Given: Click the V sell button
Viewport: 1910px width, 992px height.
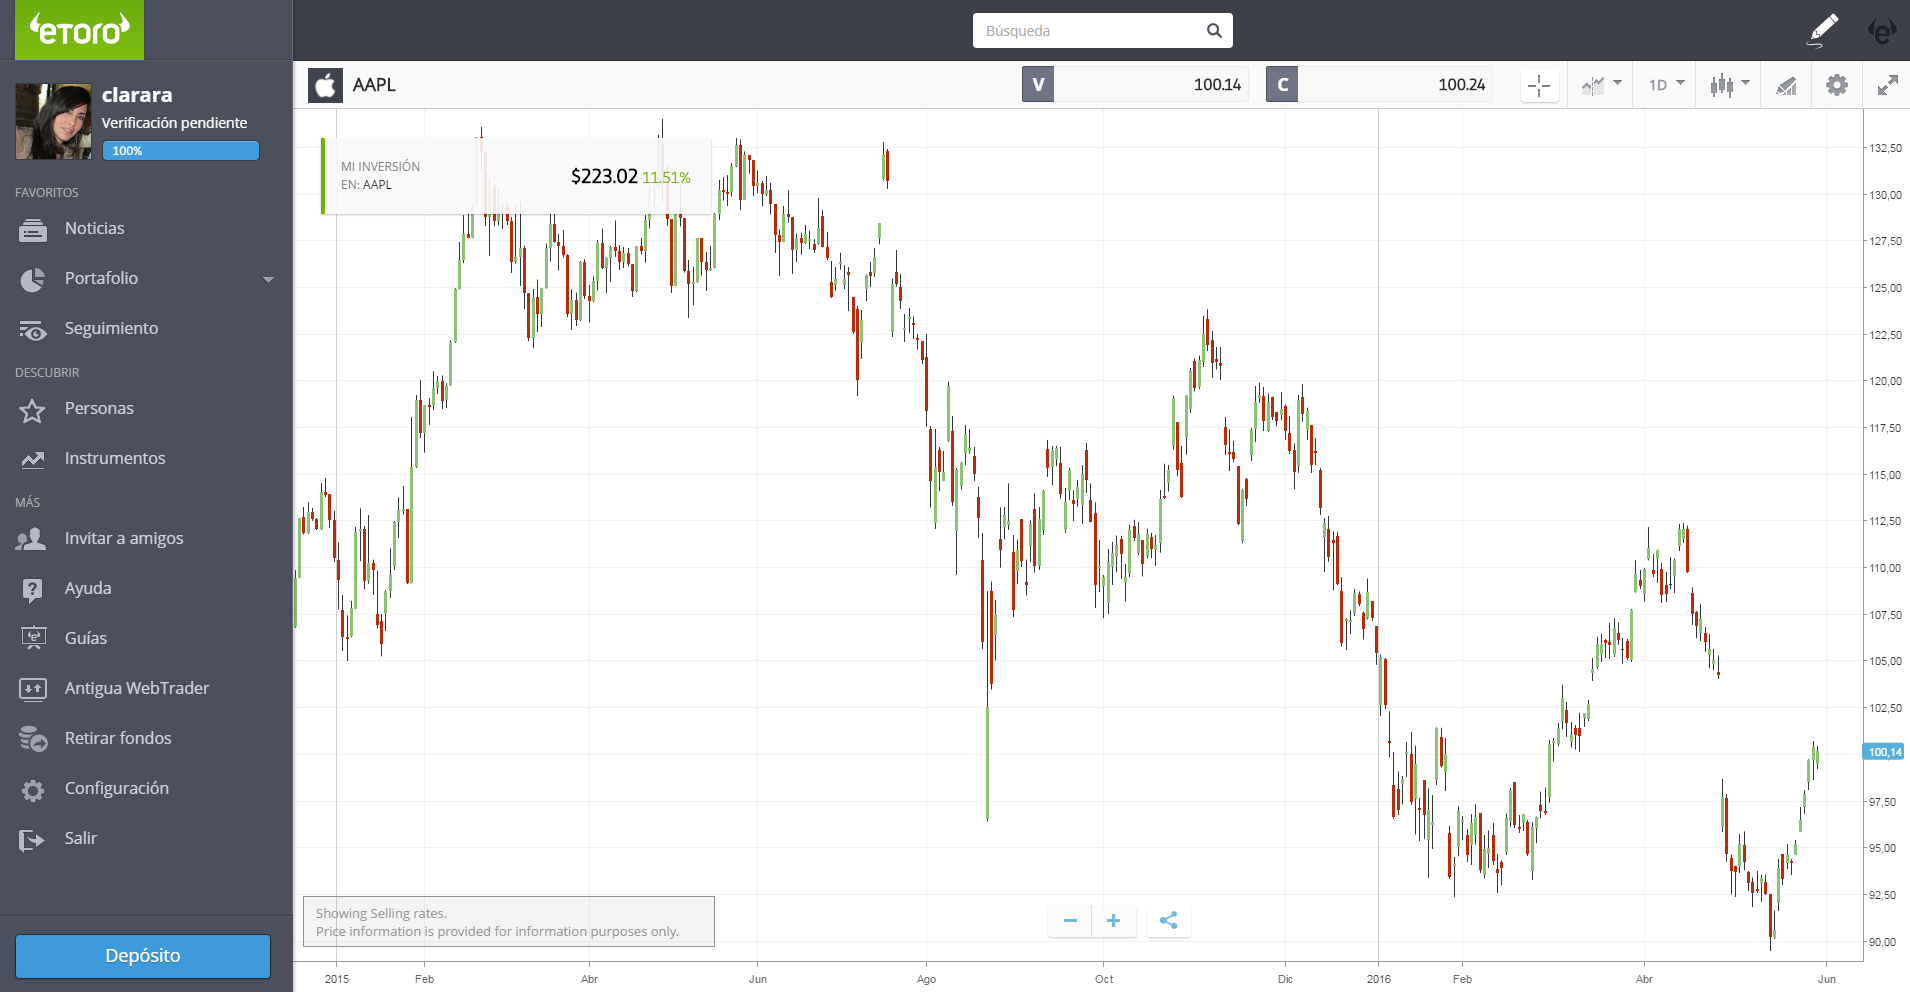Looking at the screenshot, I should [1038, 84].
